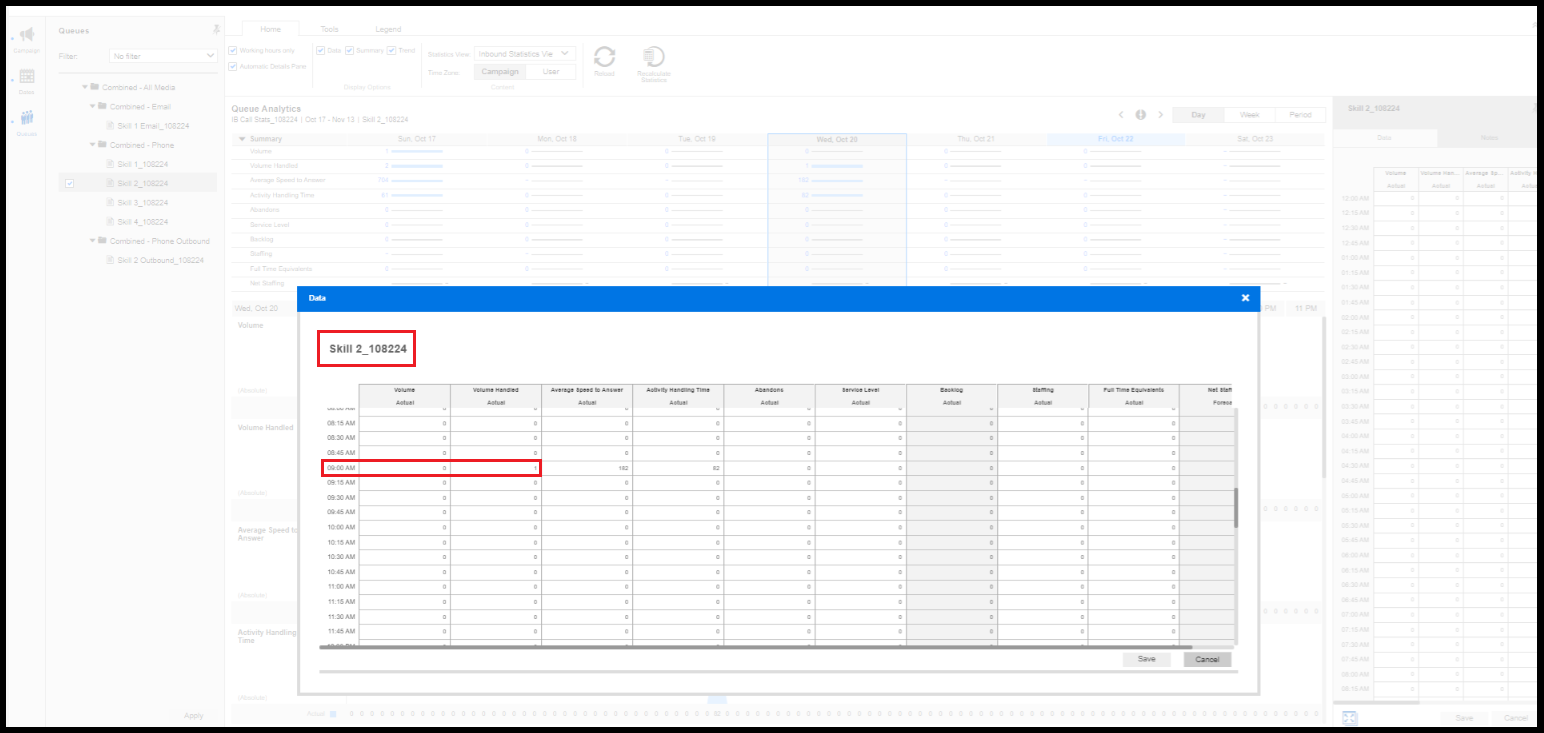Click Save in the Data dialog
Screen dimensions: 1544x733
point(1147,659)
